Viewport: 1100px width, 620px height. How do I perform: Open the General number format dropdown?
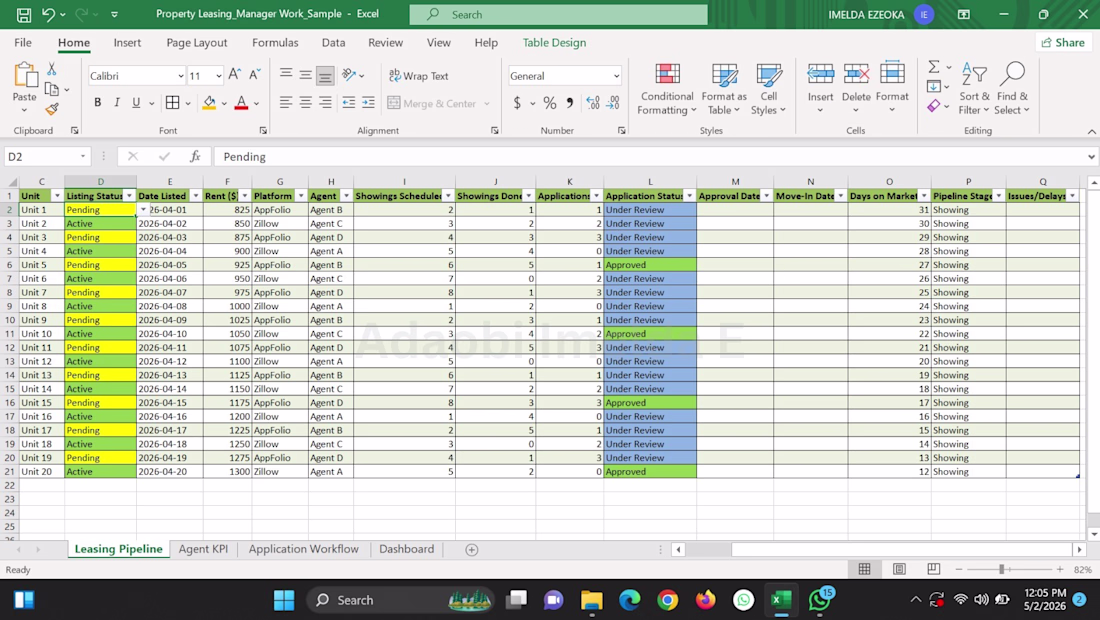[x=616, y=76]
